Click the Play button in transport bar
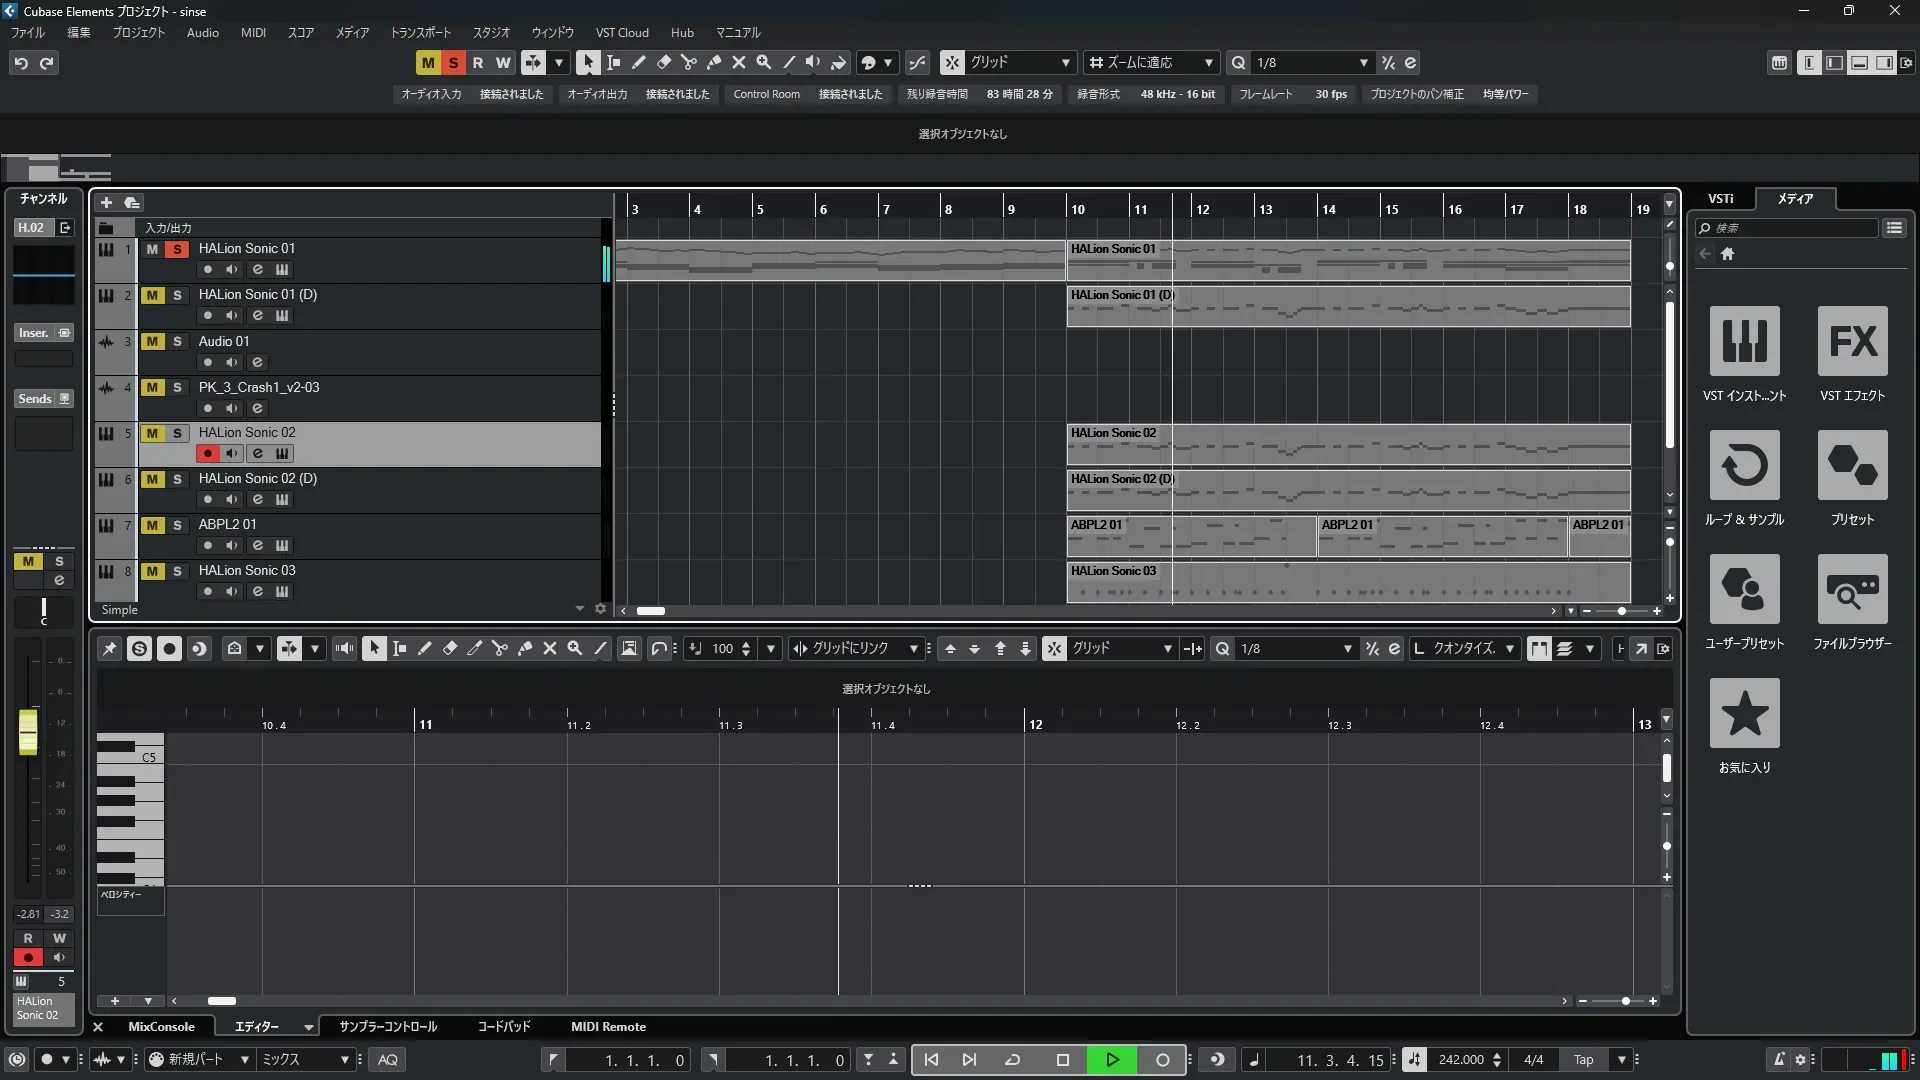The image size is (1920, 1080). (1112, 1060)
